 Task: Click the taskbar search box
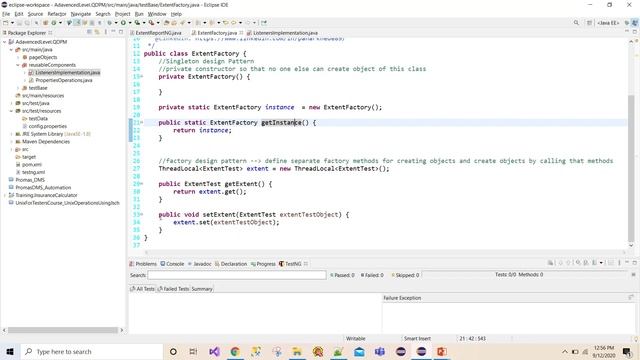coord(91,351)
